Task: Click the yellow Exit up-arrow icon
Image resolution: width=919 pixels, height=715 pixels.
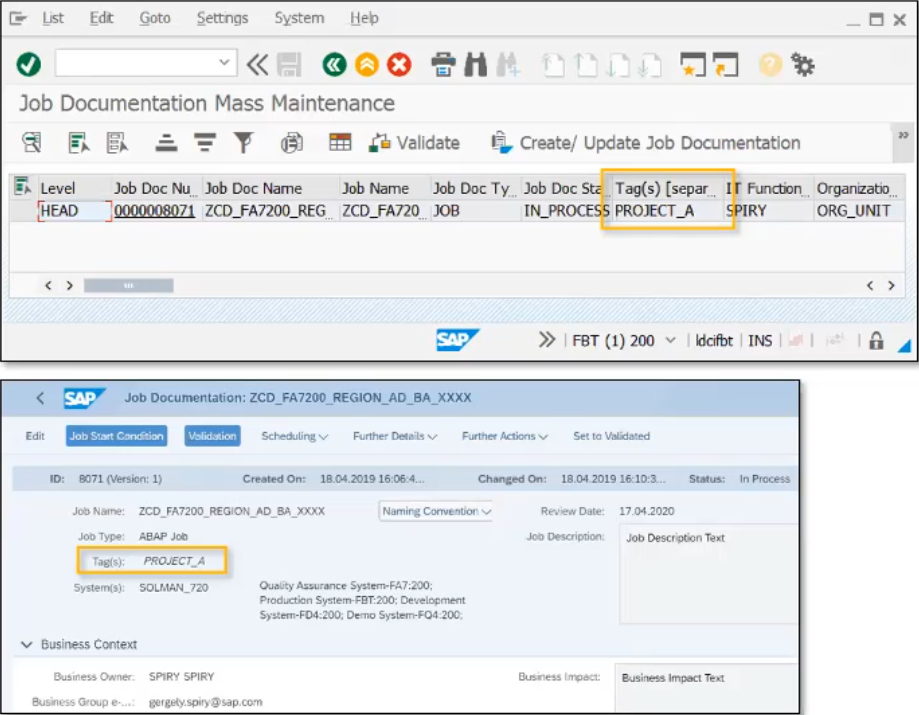Action: tap(367, 65)
